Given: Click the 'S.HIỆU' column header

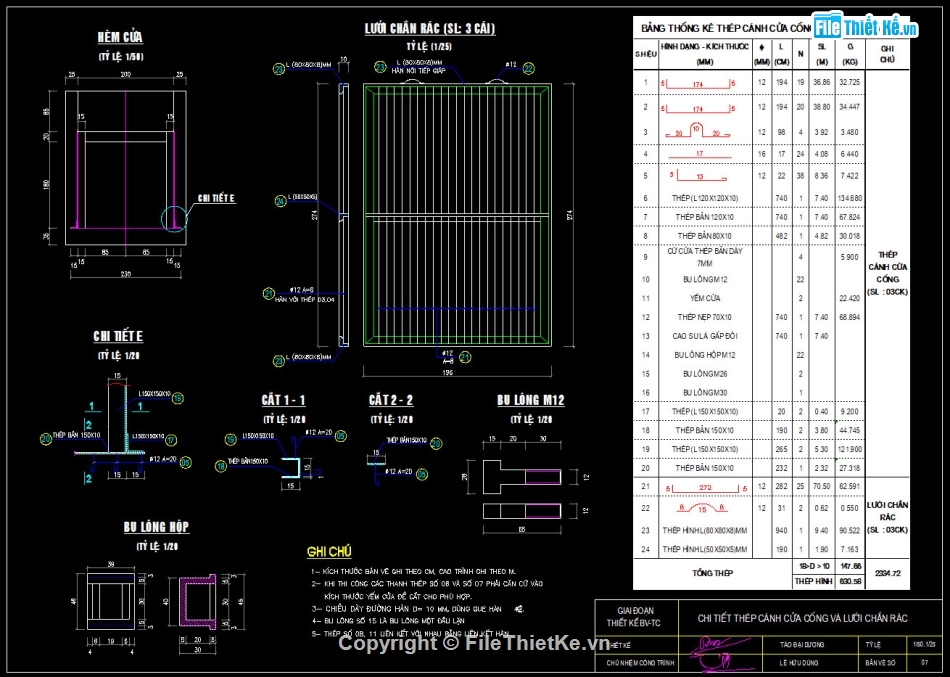Looking at the screenshot, I should pos(646,54).
